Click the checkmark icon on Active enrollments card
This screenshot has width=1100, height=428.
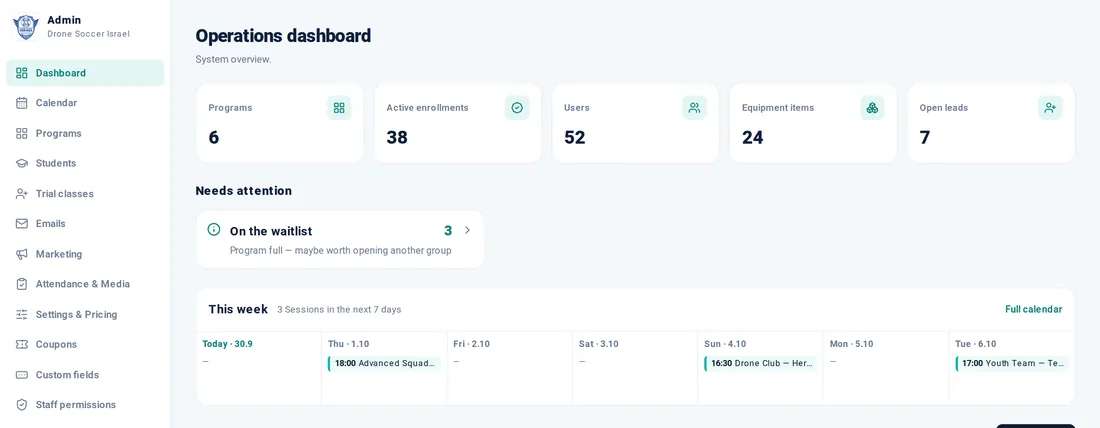tap(517, 108)
